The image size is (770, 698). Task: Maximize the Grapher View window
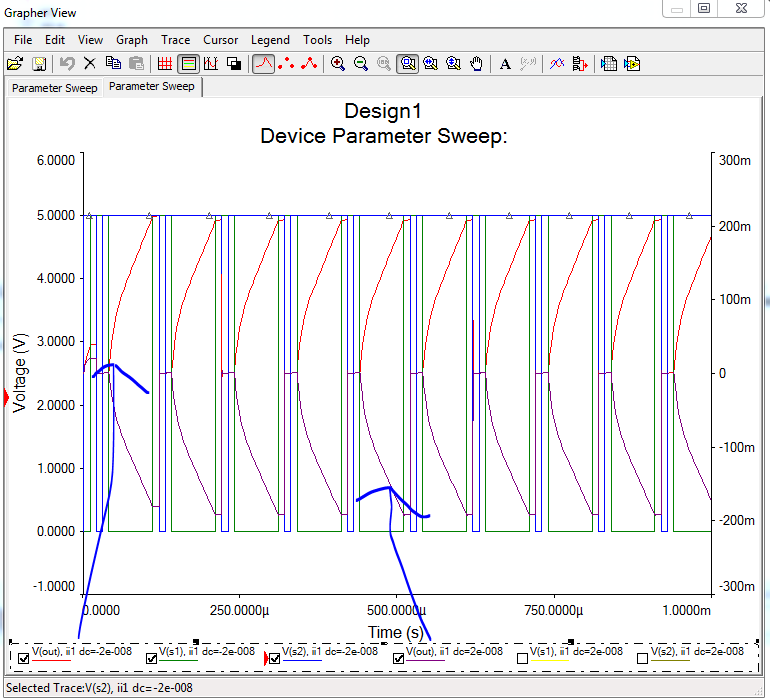click(x=704, y=8)
